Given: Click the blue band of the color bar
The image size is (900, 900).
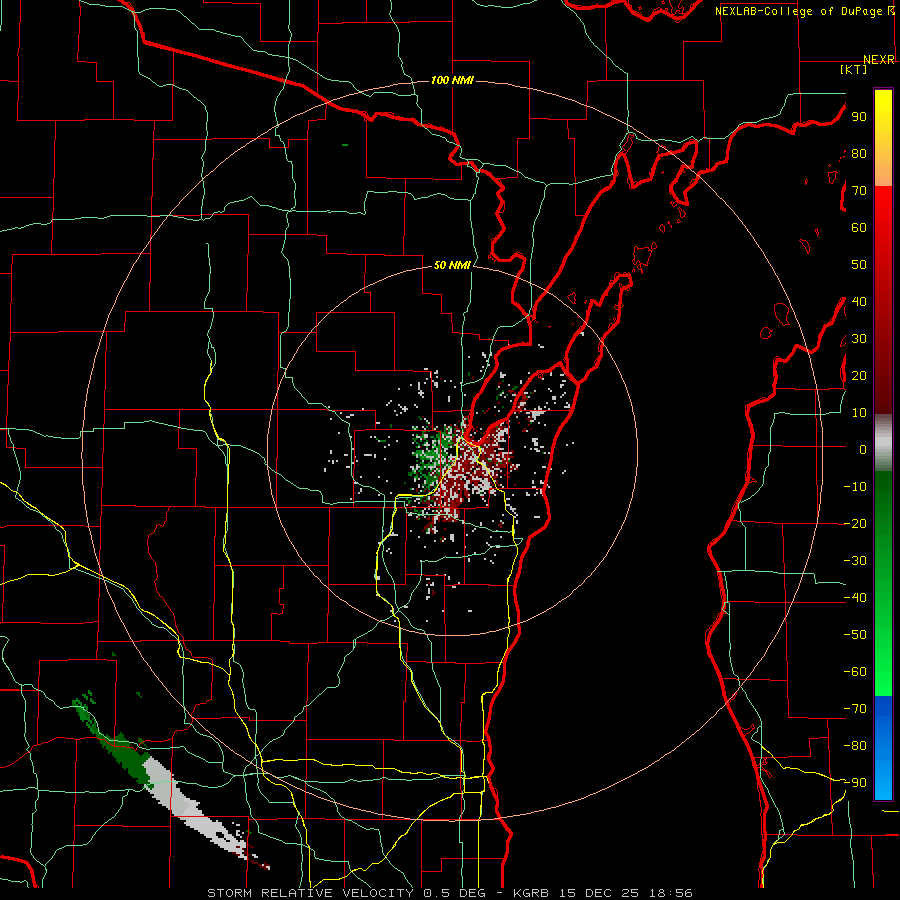Looking at the screenshot, I should (883, 748).
